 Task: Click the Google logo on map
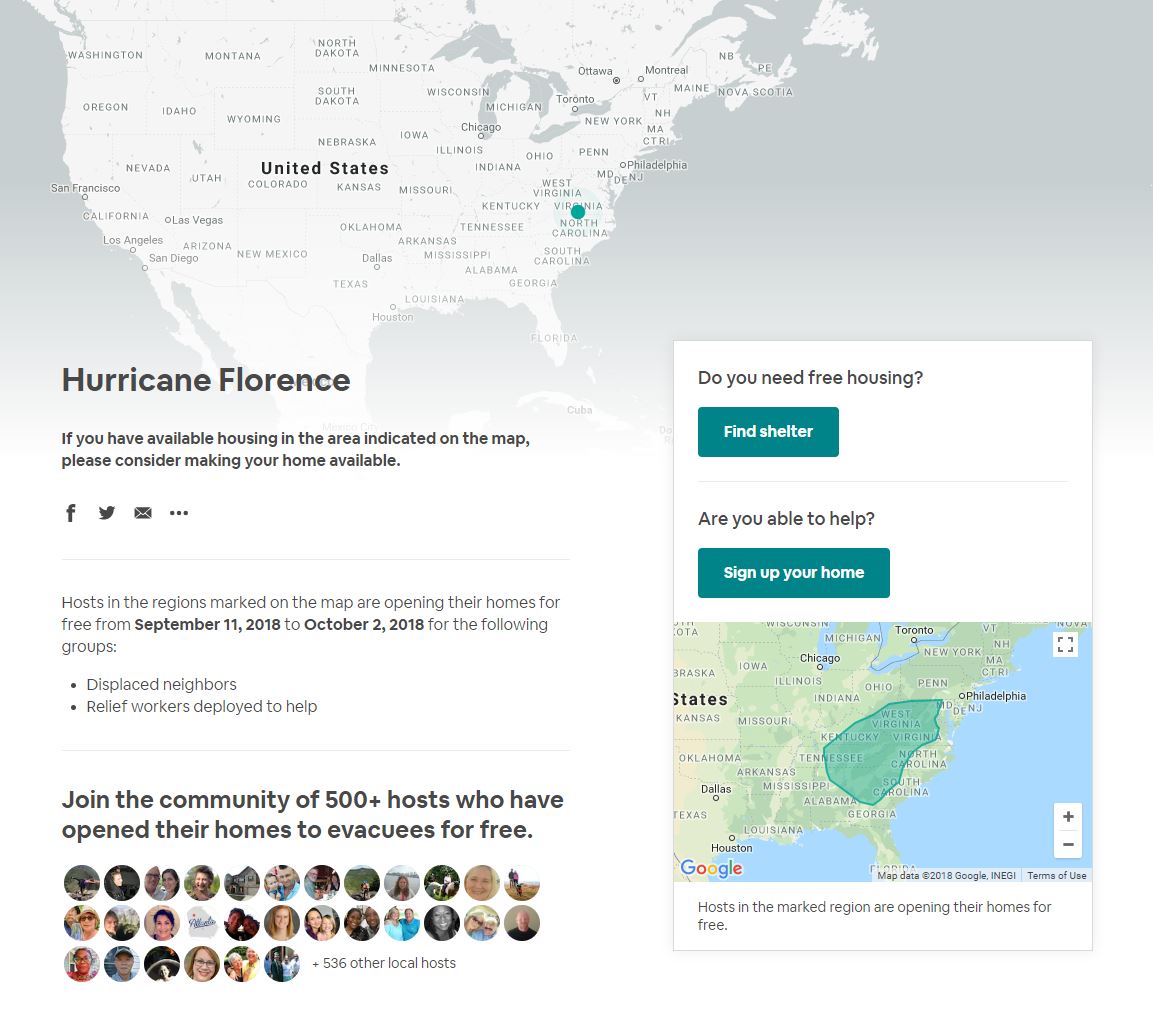coord(711,868)
